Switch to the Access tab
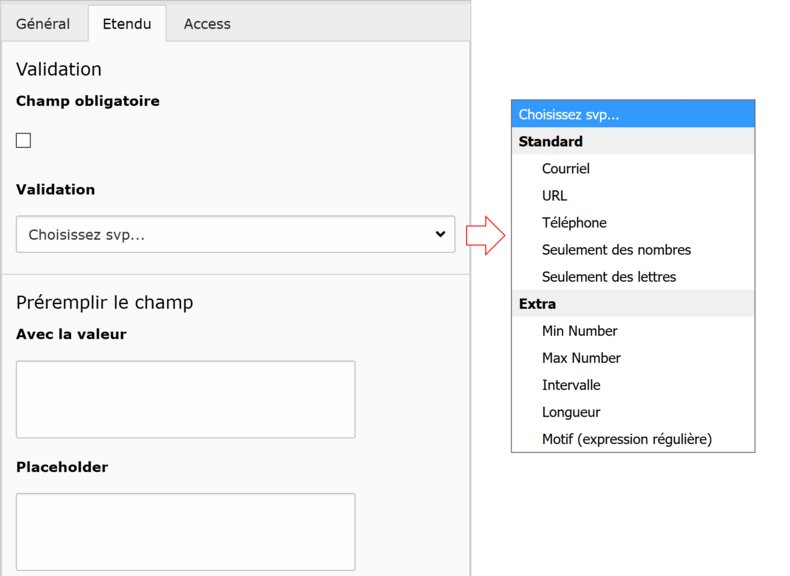Screen dimensions: 790x576 (207, 23)
